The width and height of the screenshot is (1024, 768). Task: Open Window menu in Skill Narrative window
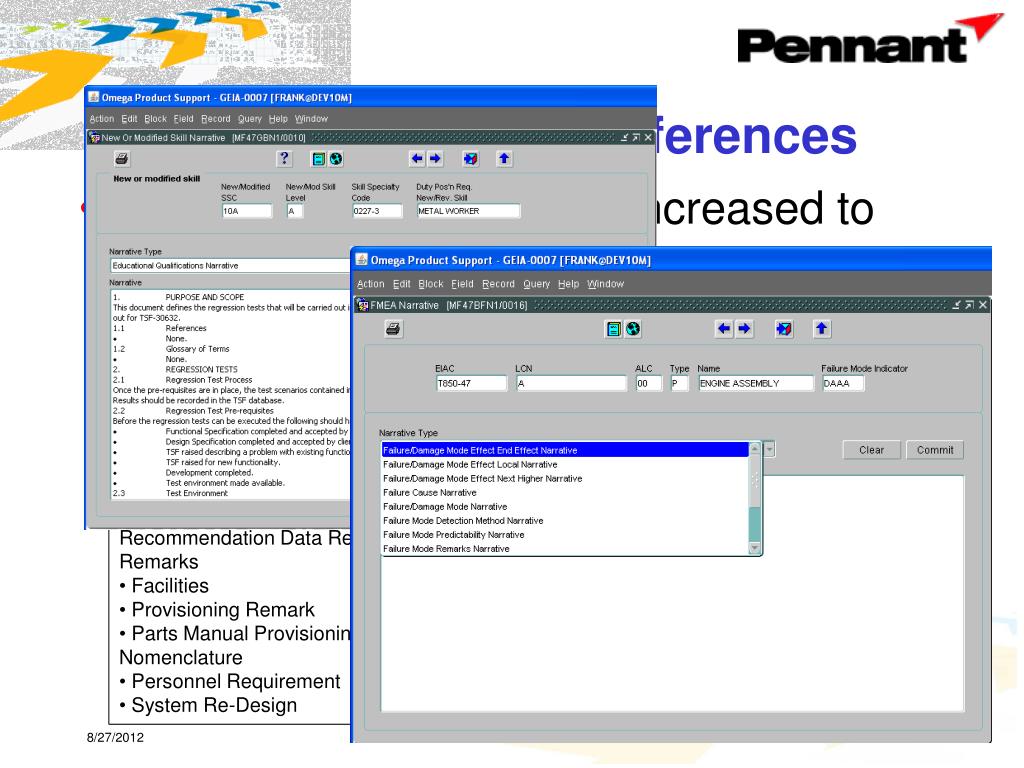point(311,119)
